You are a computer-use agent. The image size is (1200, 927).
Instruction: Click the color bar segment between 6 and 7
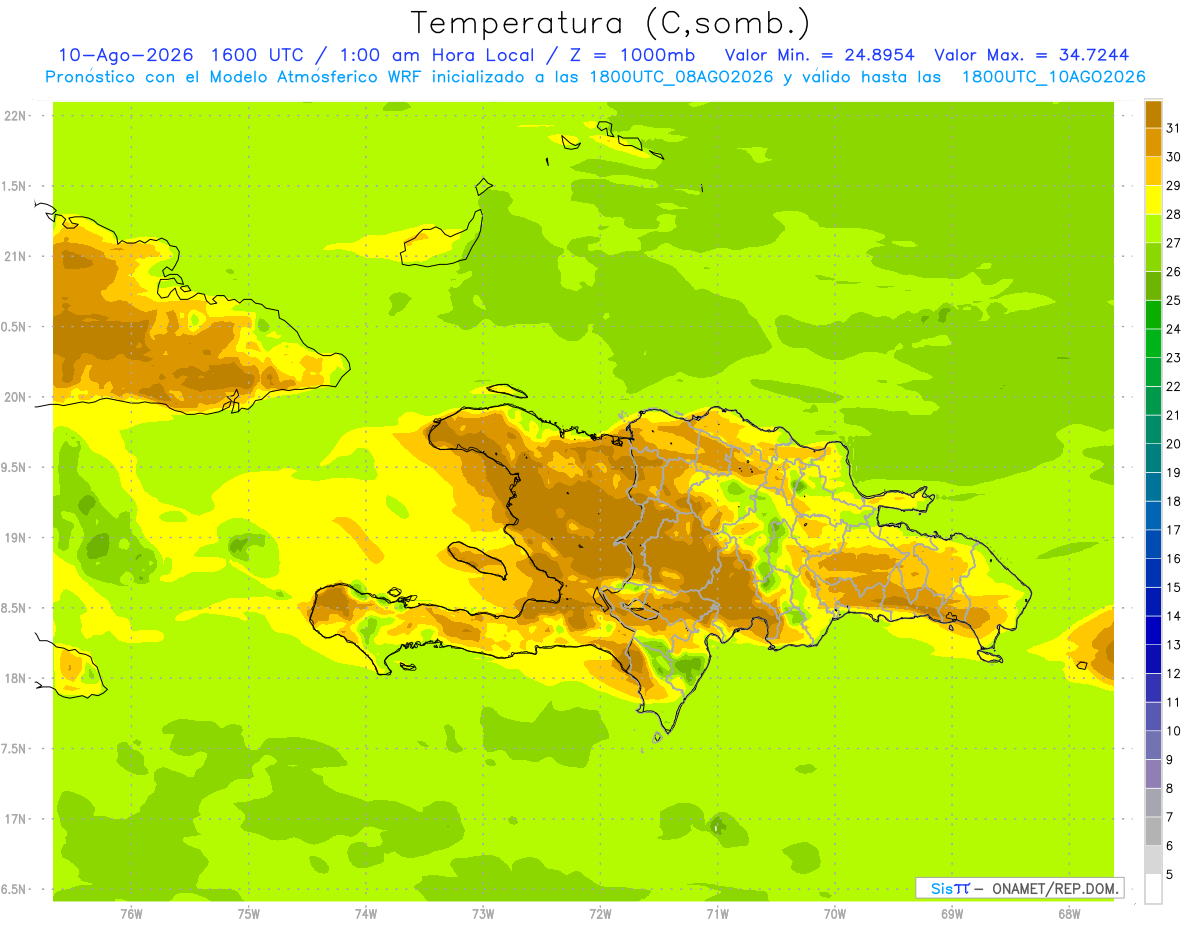(x=1153, y=831)
